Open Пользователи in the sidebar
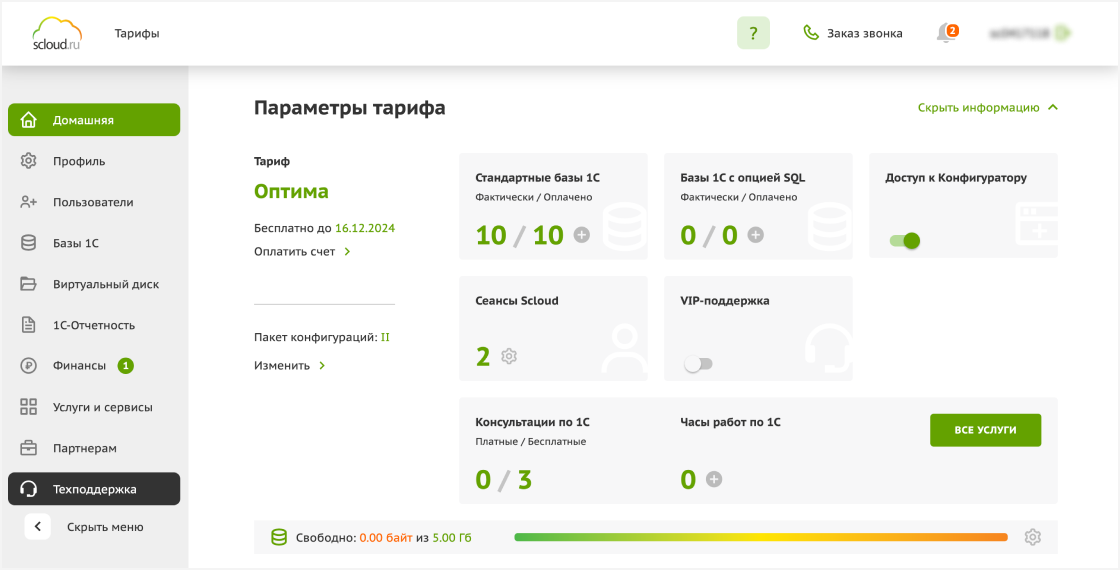1120x570 pixels. point(94,202)
